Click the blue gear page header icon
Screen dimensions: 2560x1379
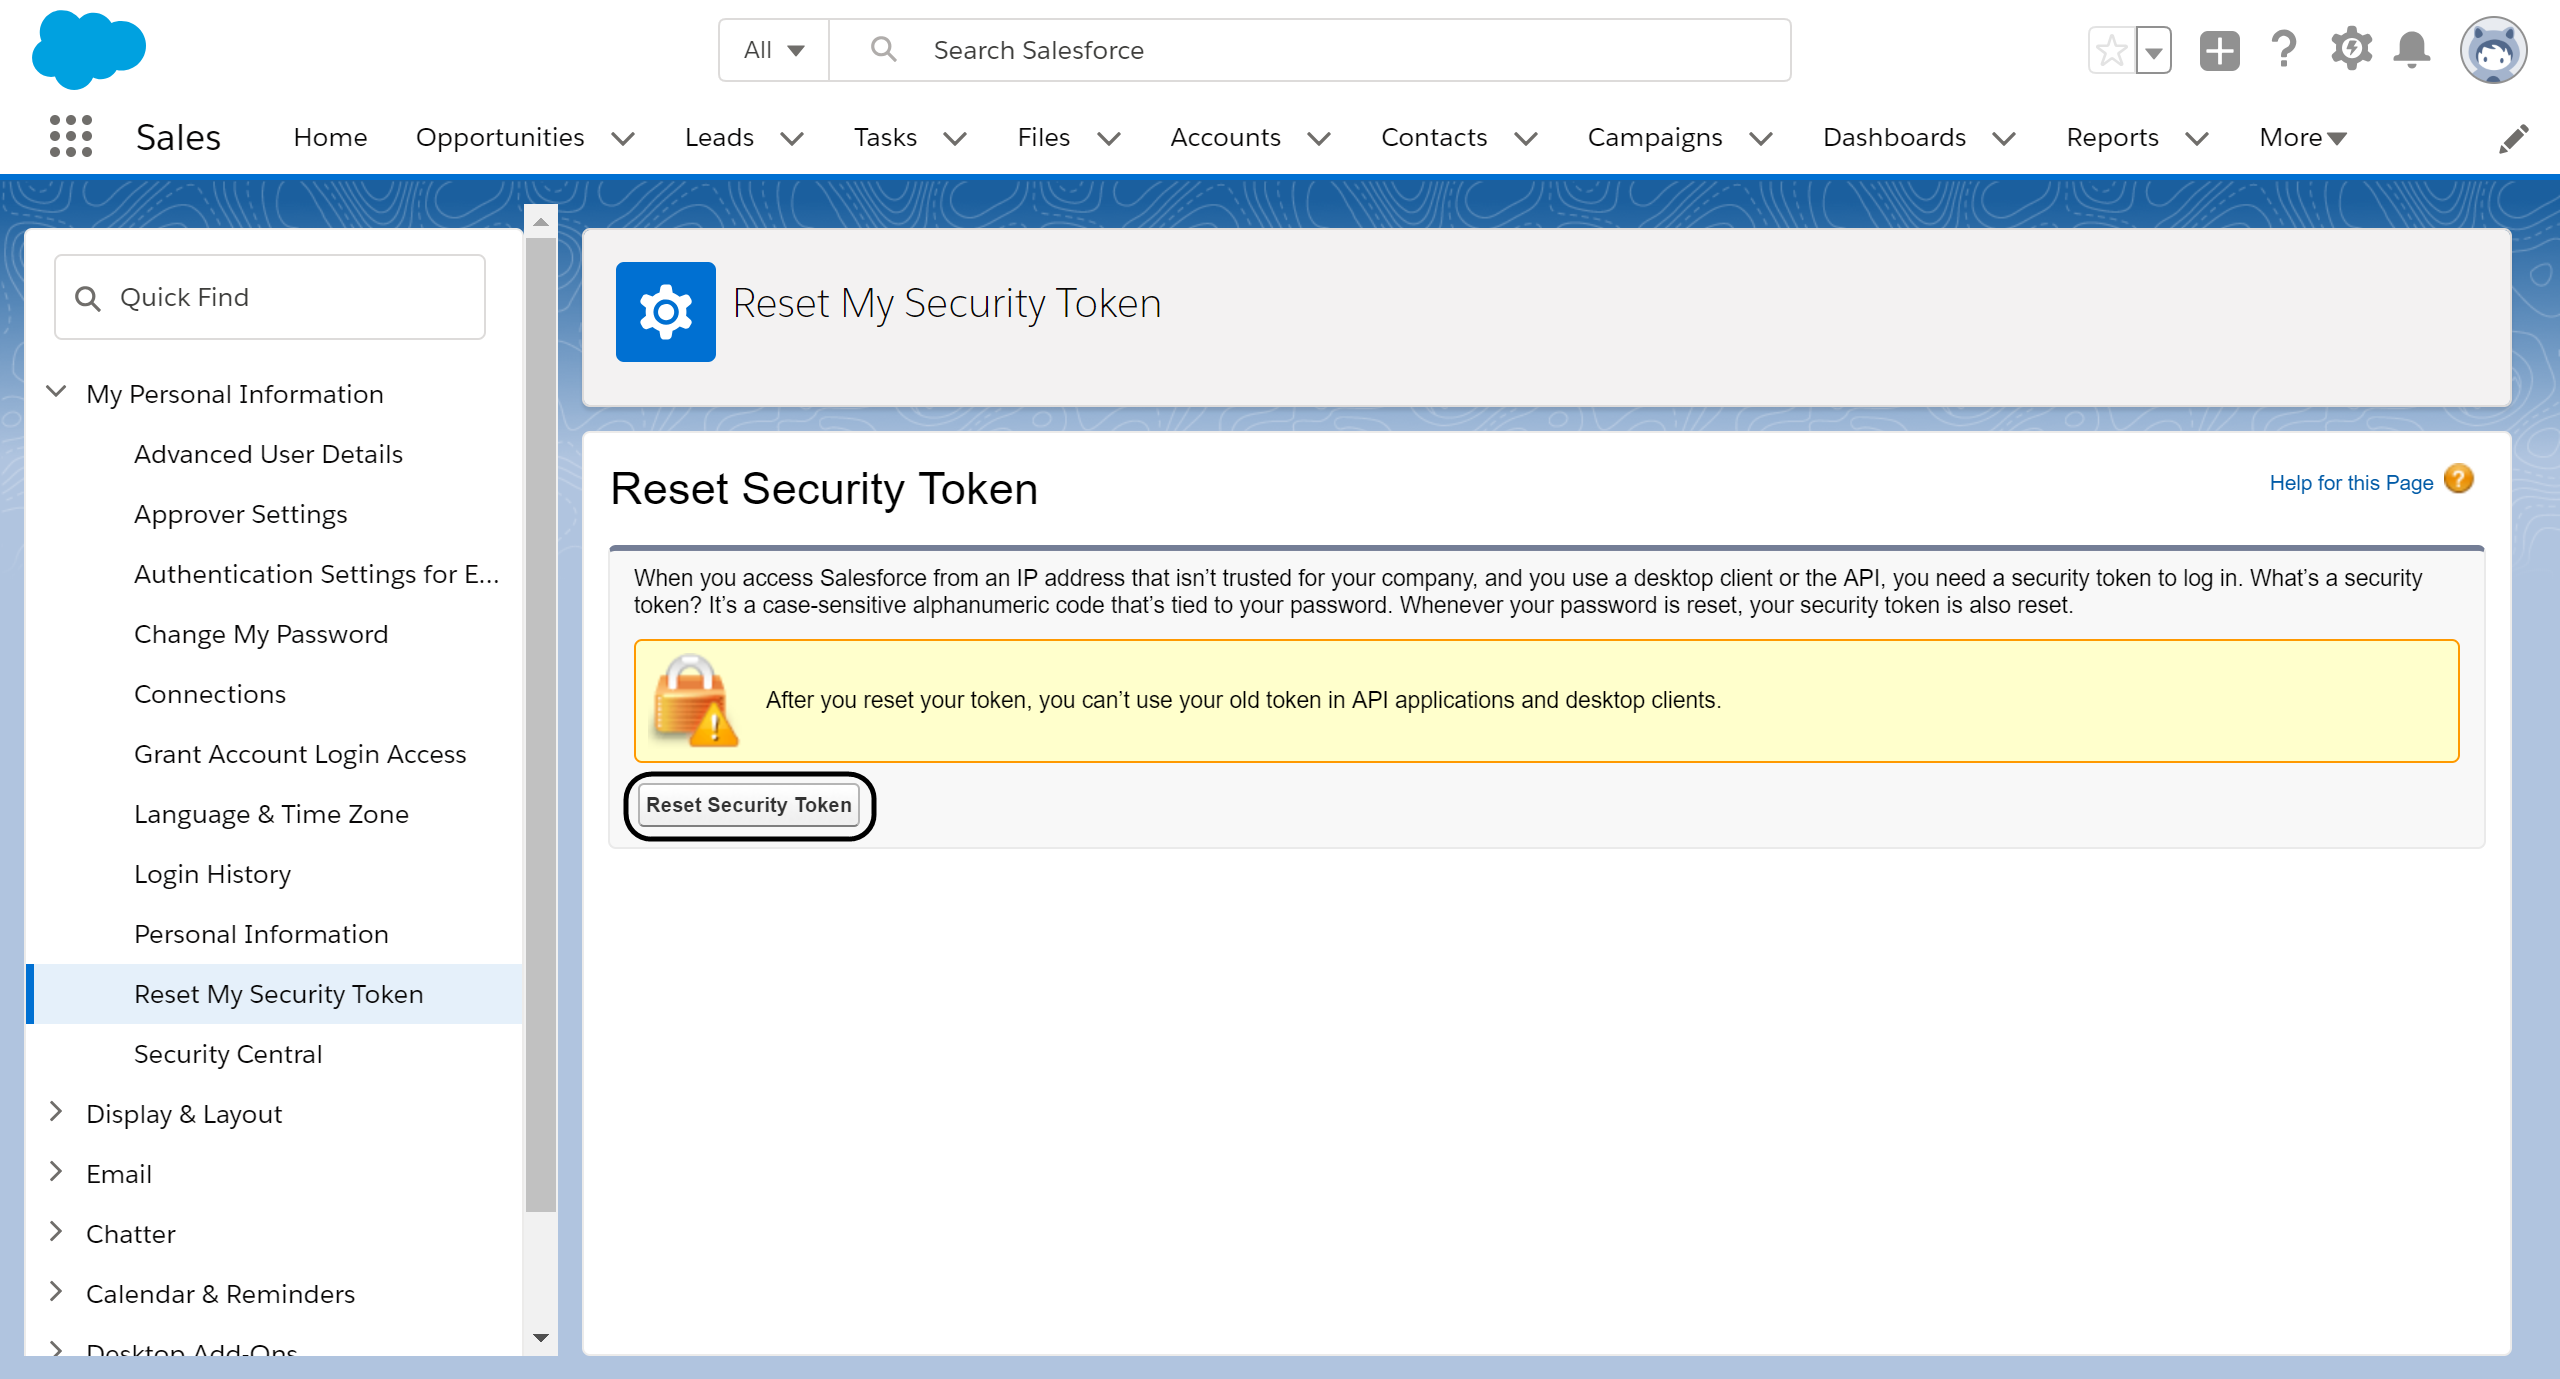point(666,312)
